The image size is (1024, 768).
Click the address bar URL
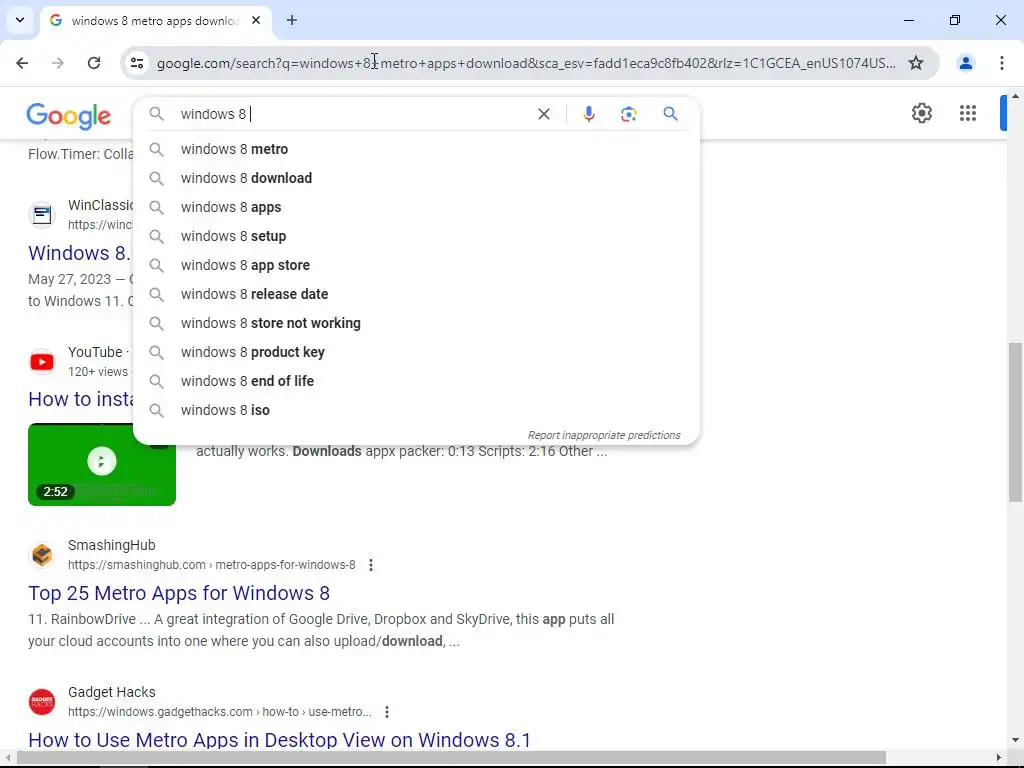pos(526,63)
